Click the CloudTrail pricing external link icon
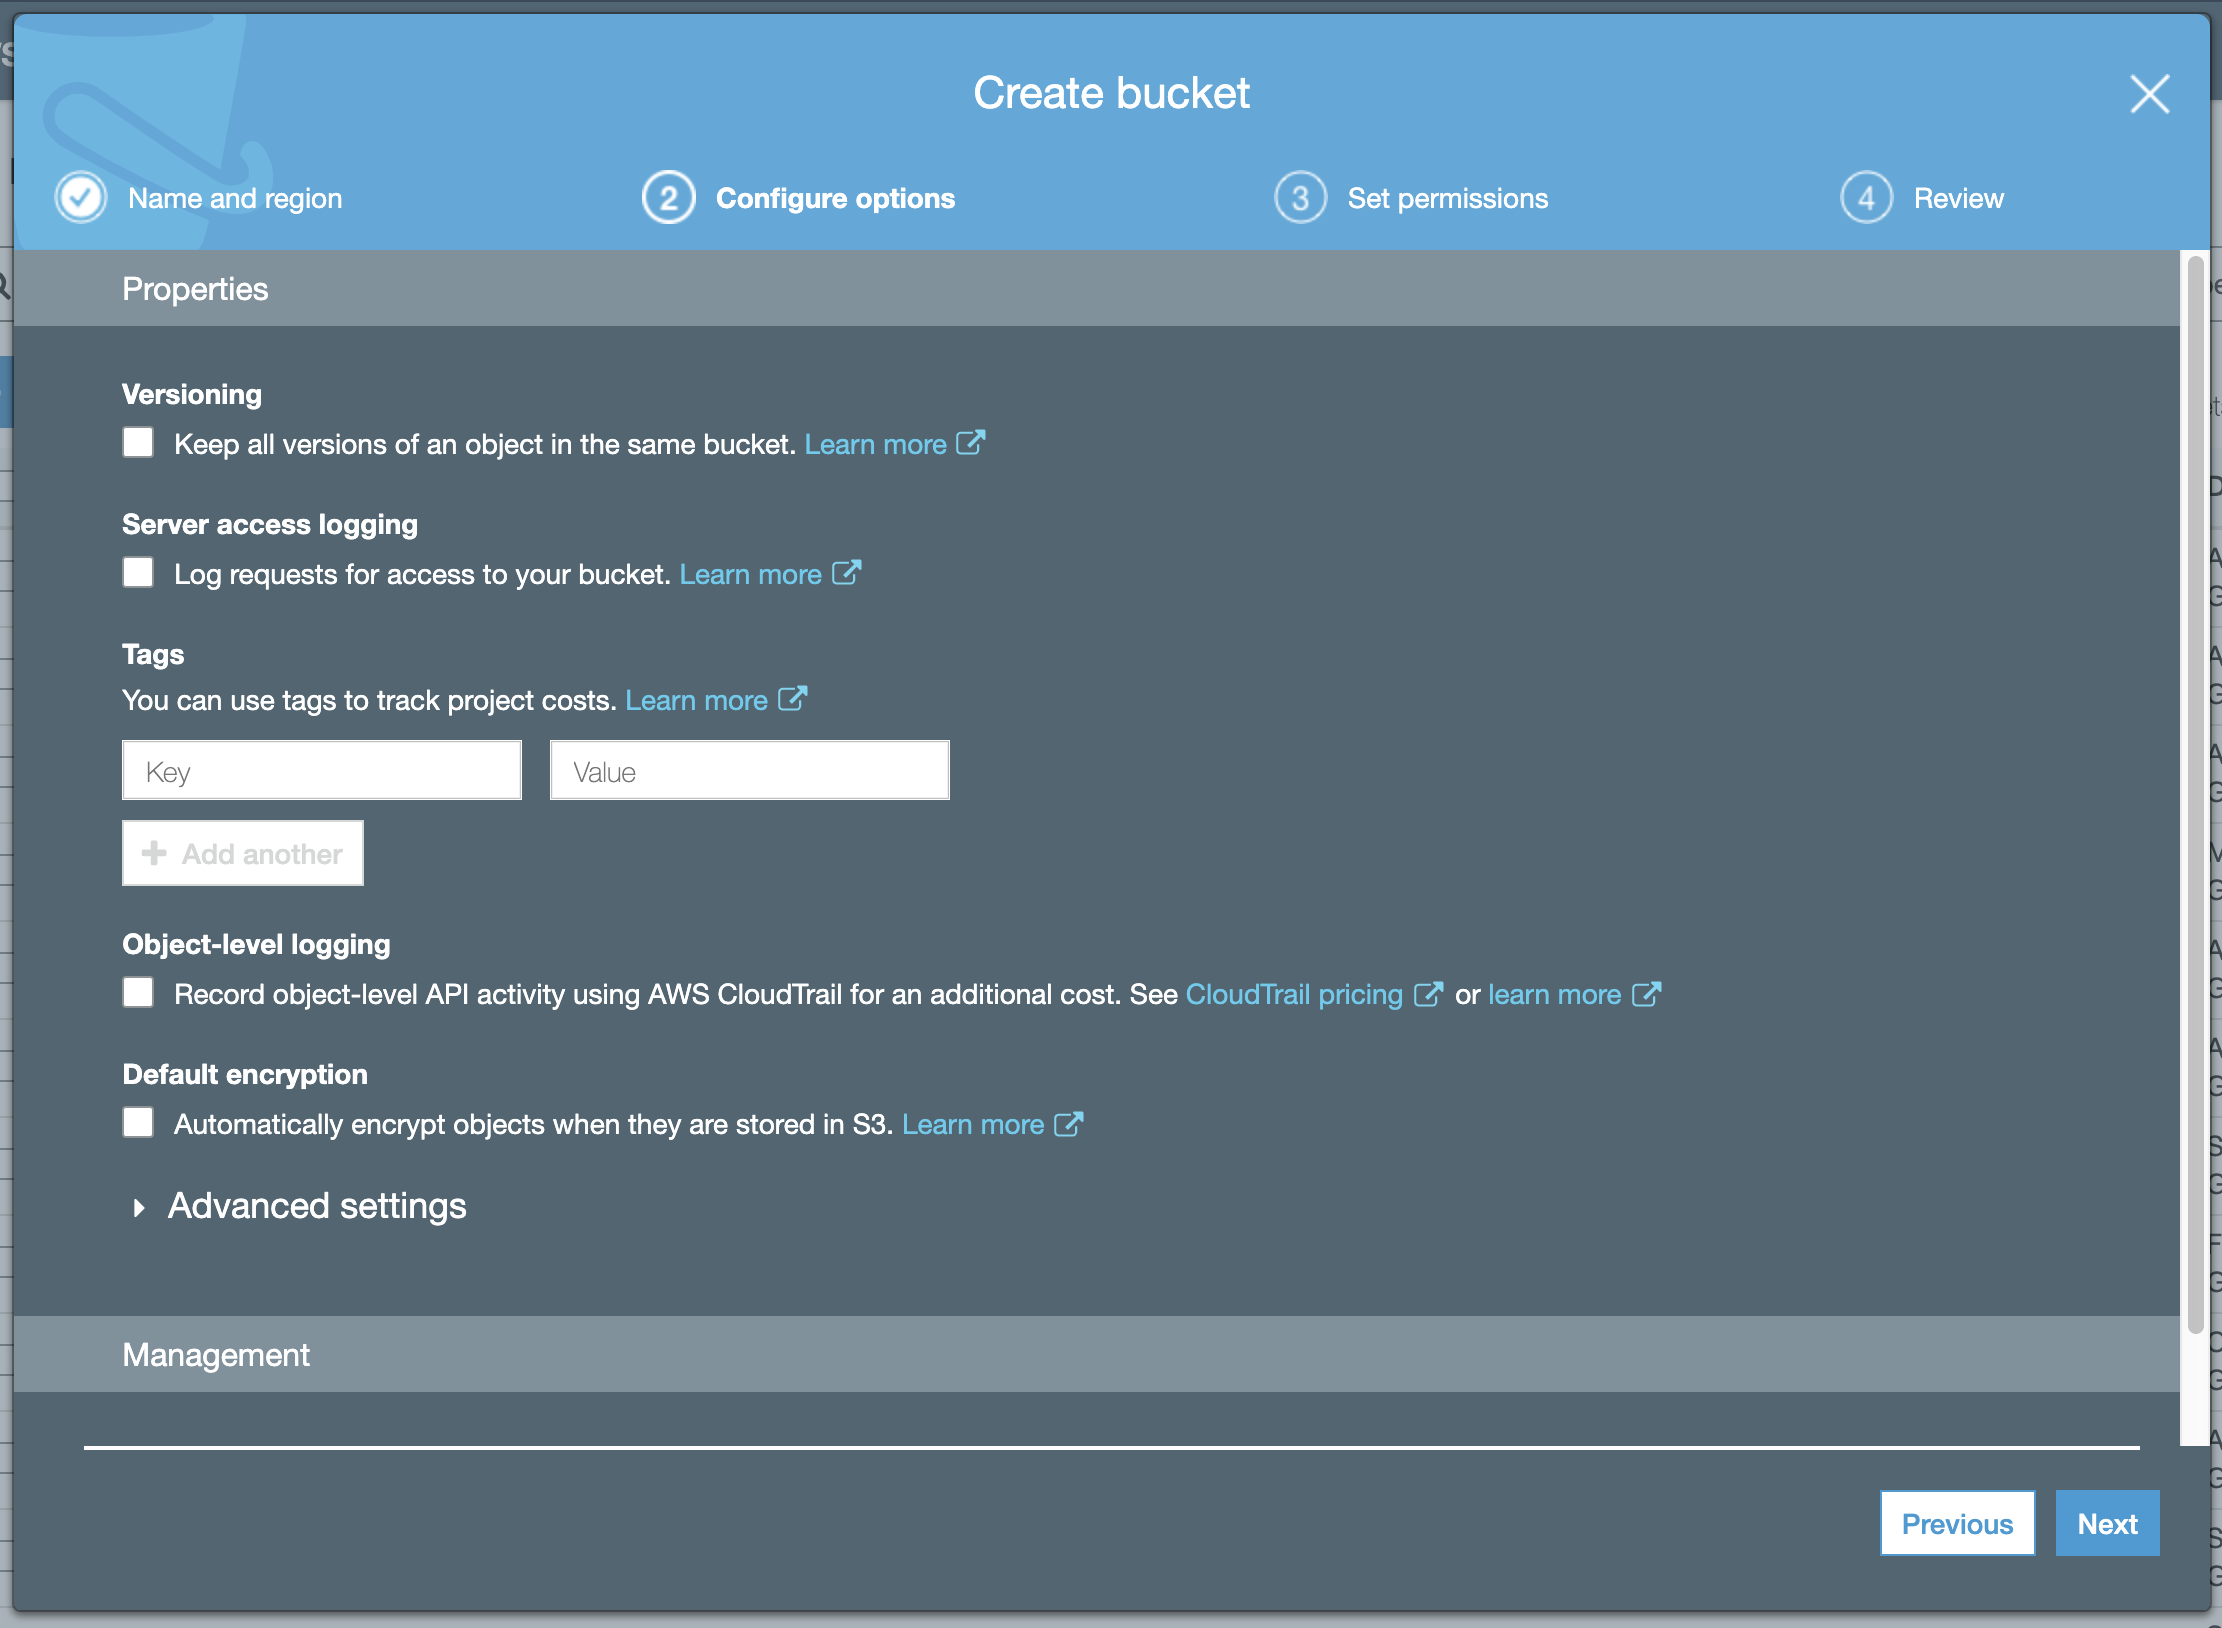 (1429, 994)
